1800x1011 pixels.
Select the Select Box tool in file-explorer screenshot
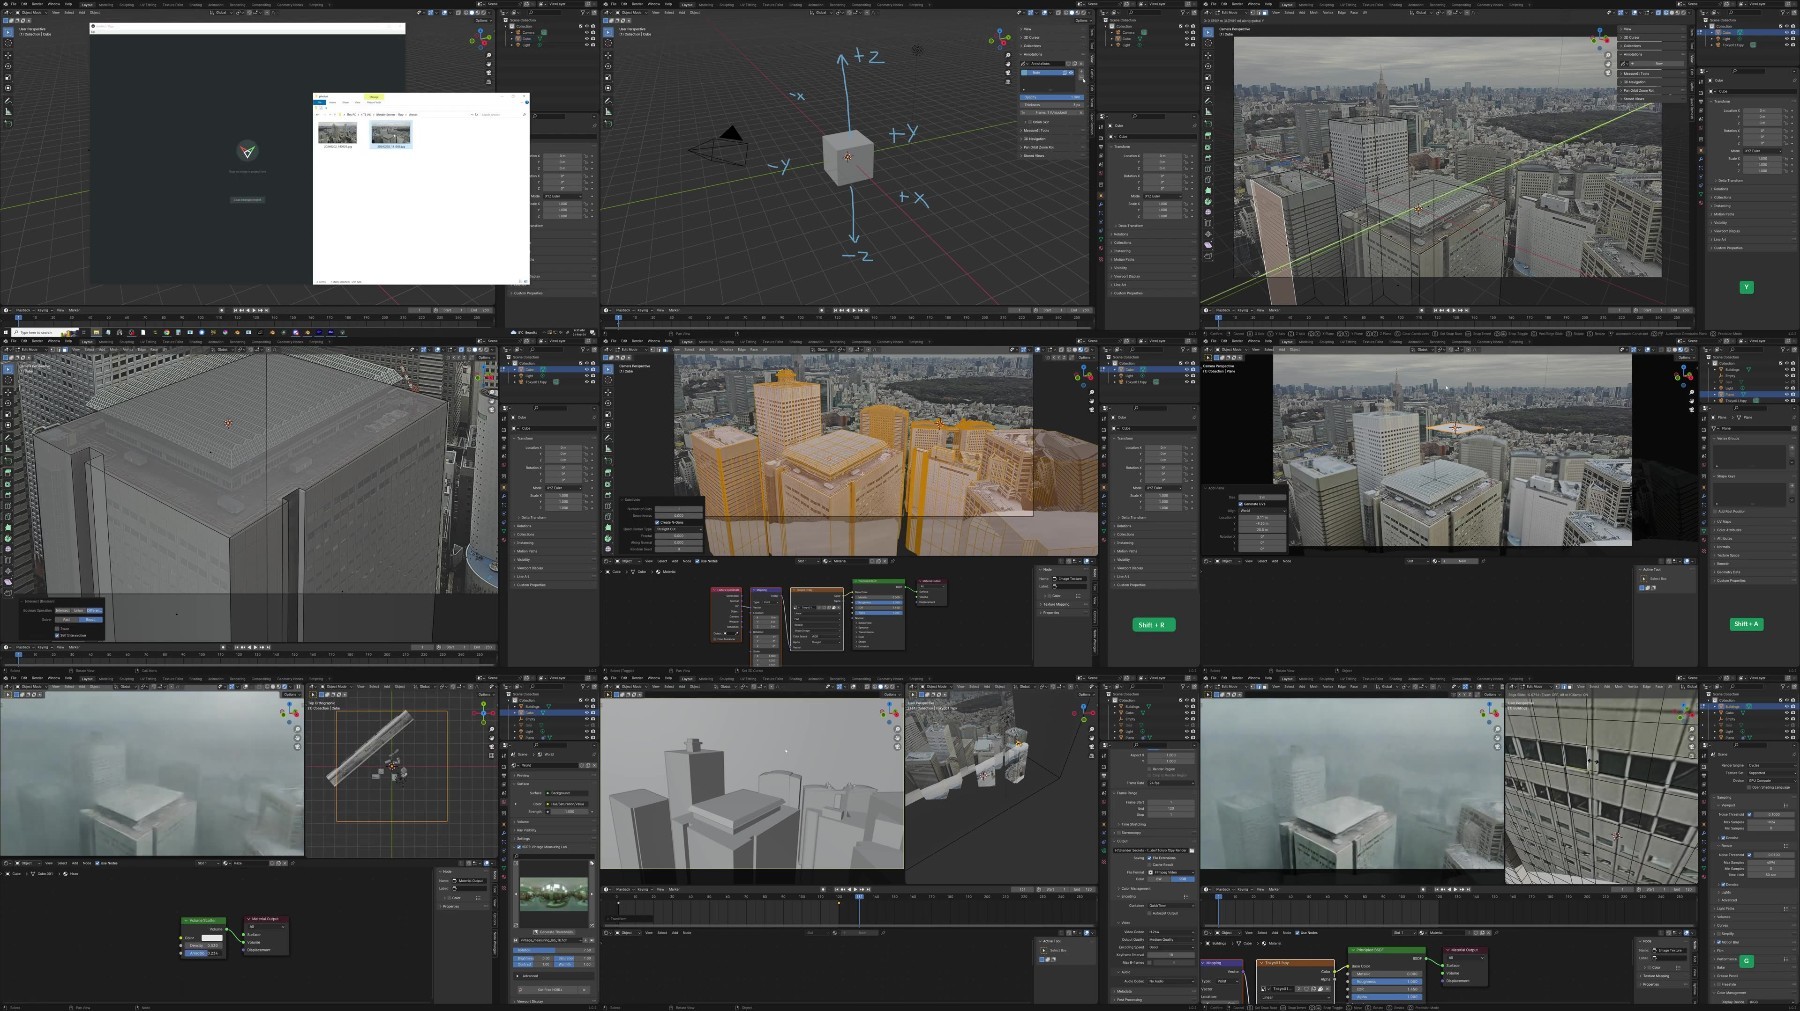coord(8,32)
